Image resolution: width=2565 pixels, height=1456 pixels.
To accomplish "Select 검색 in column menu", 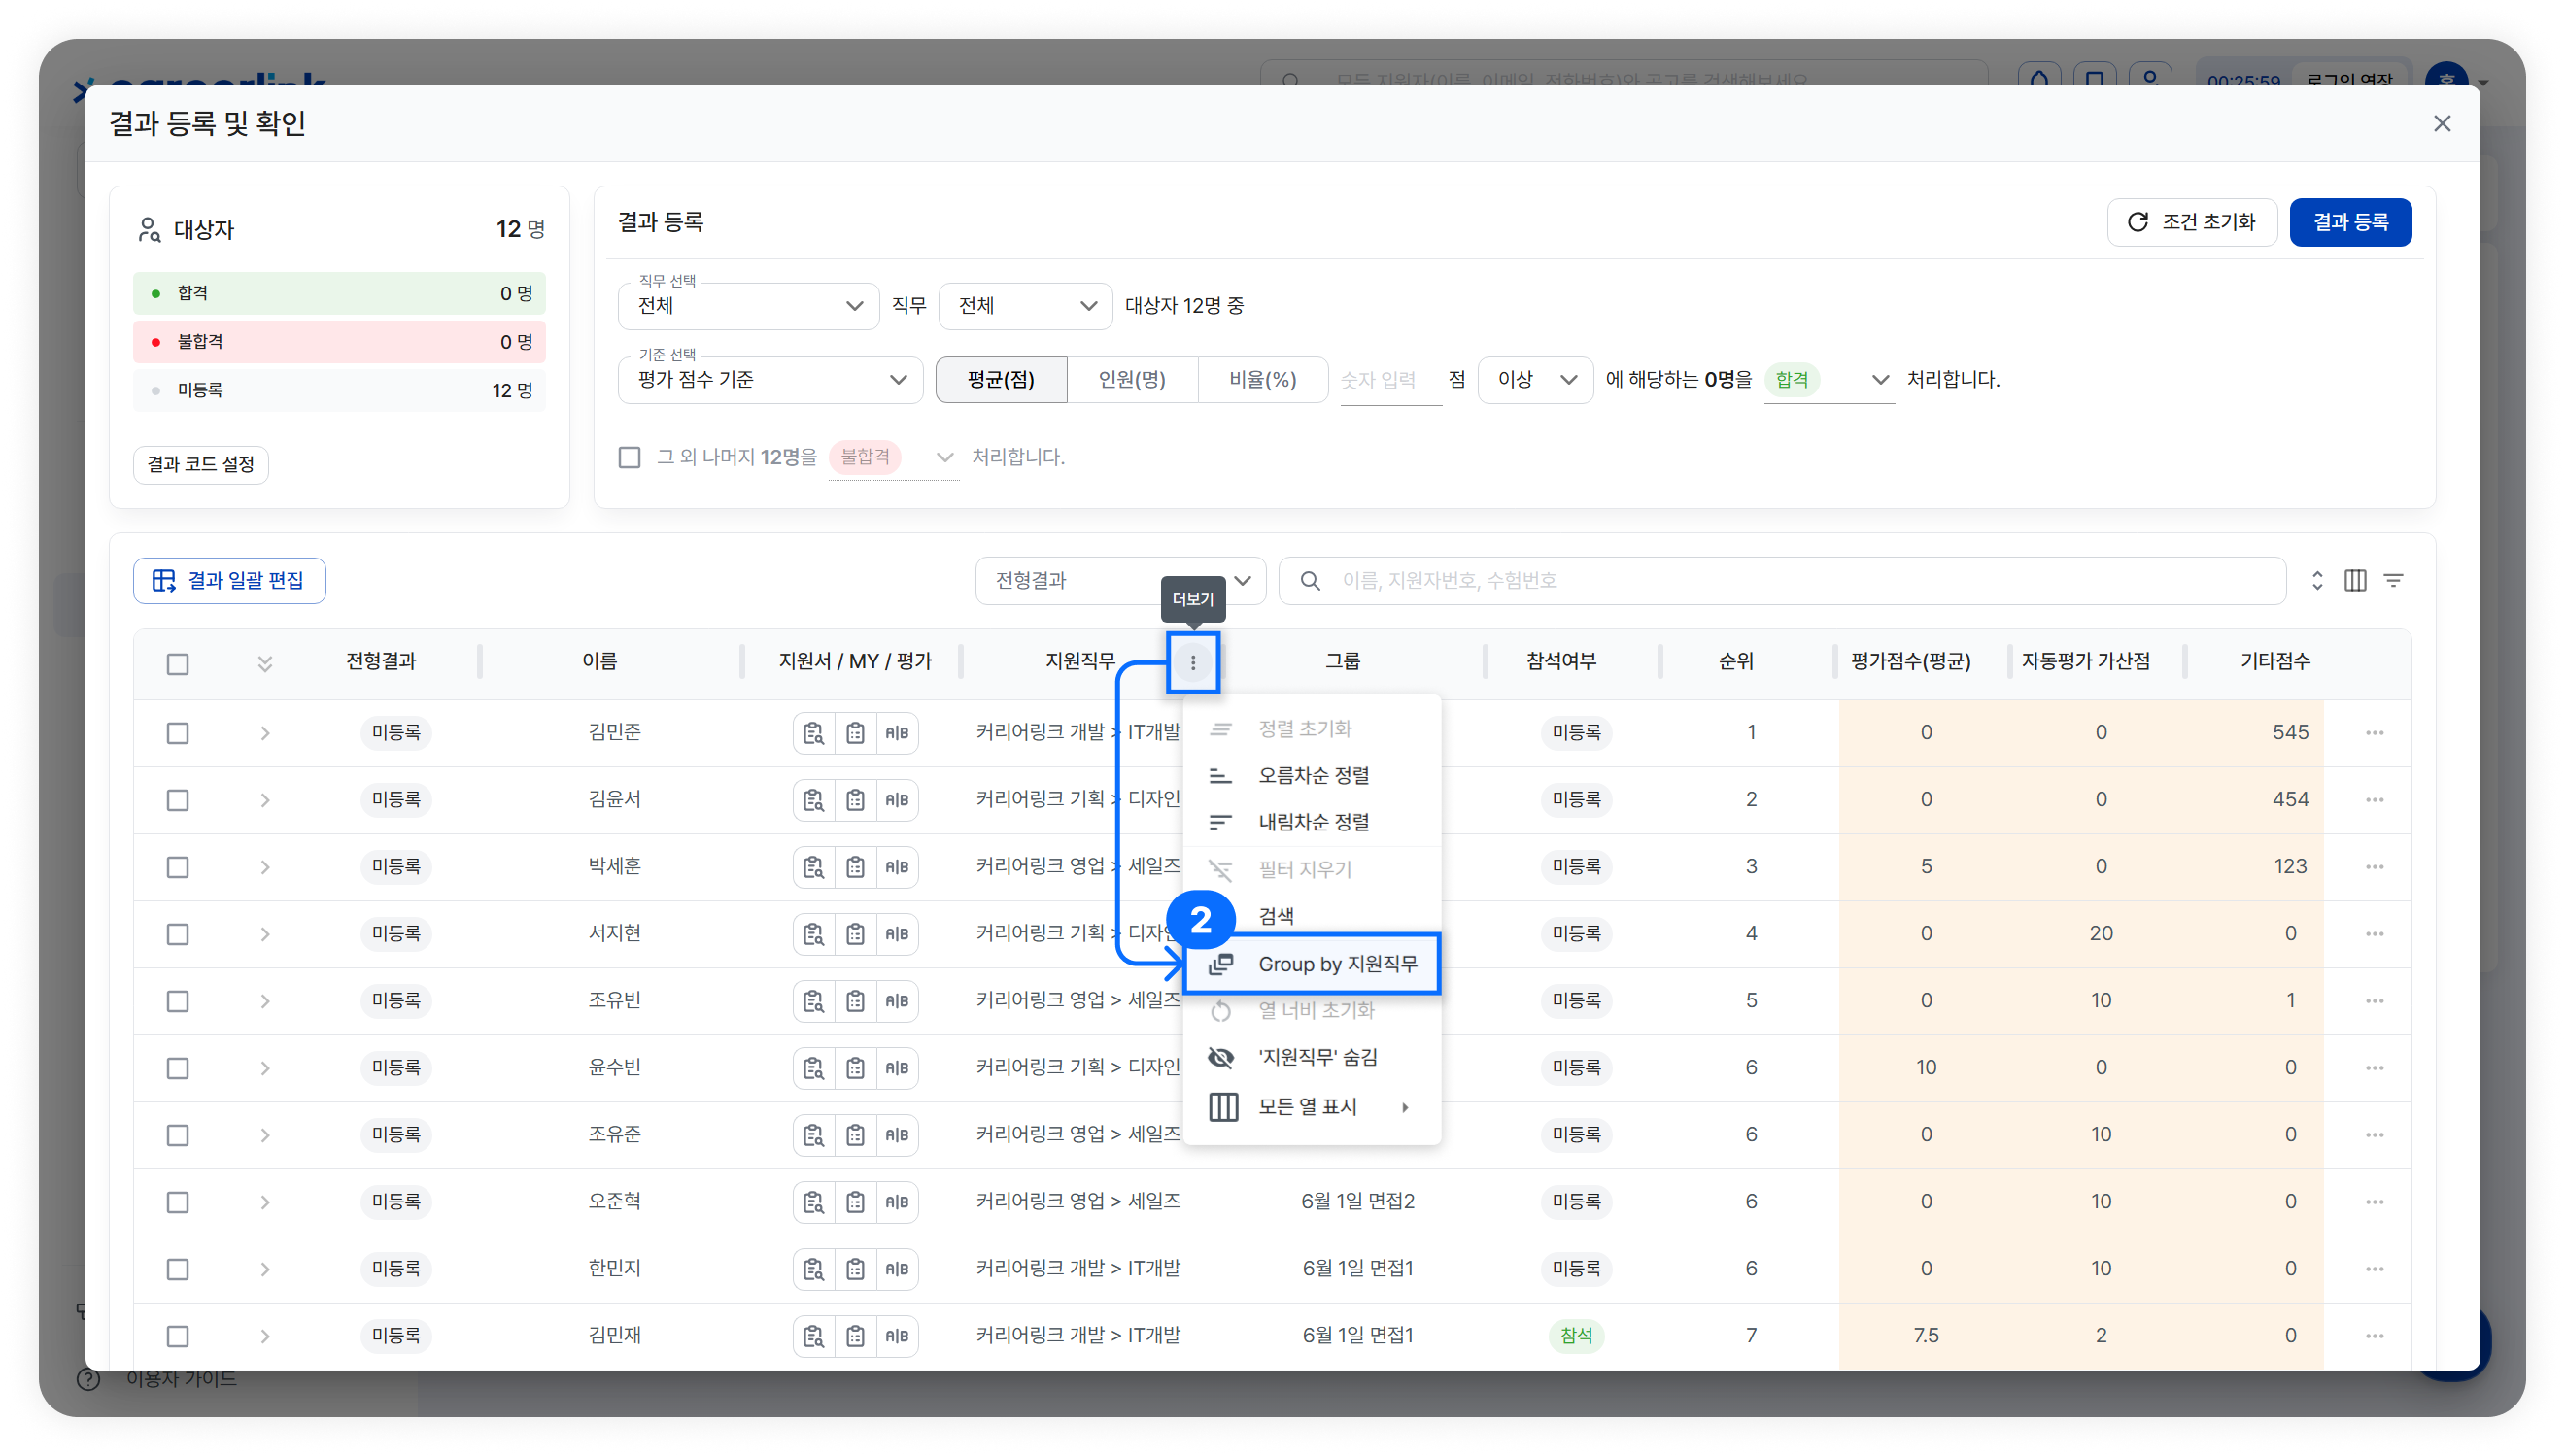I will click(1312, 915).
